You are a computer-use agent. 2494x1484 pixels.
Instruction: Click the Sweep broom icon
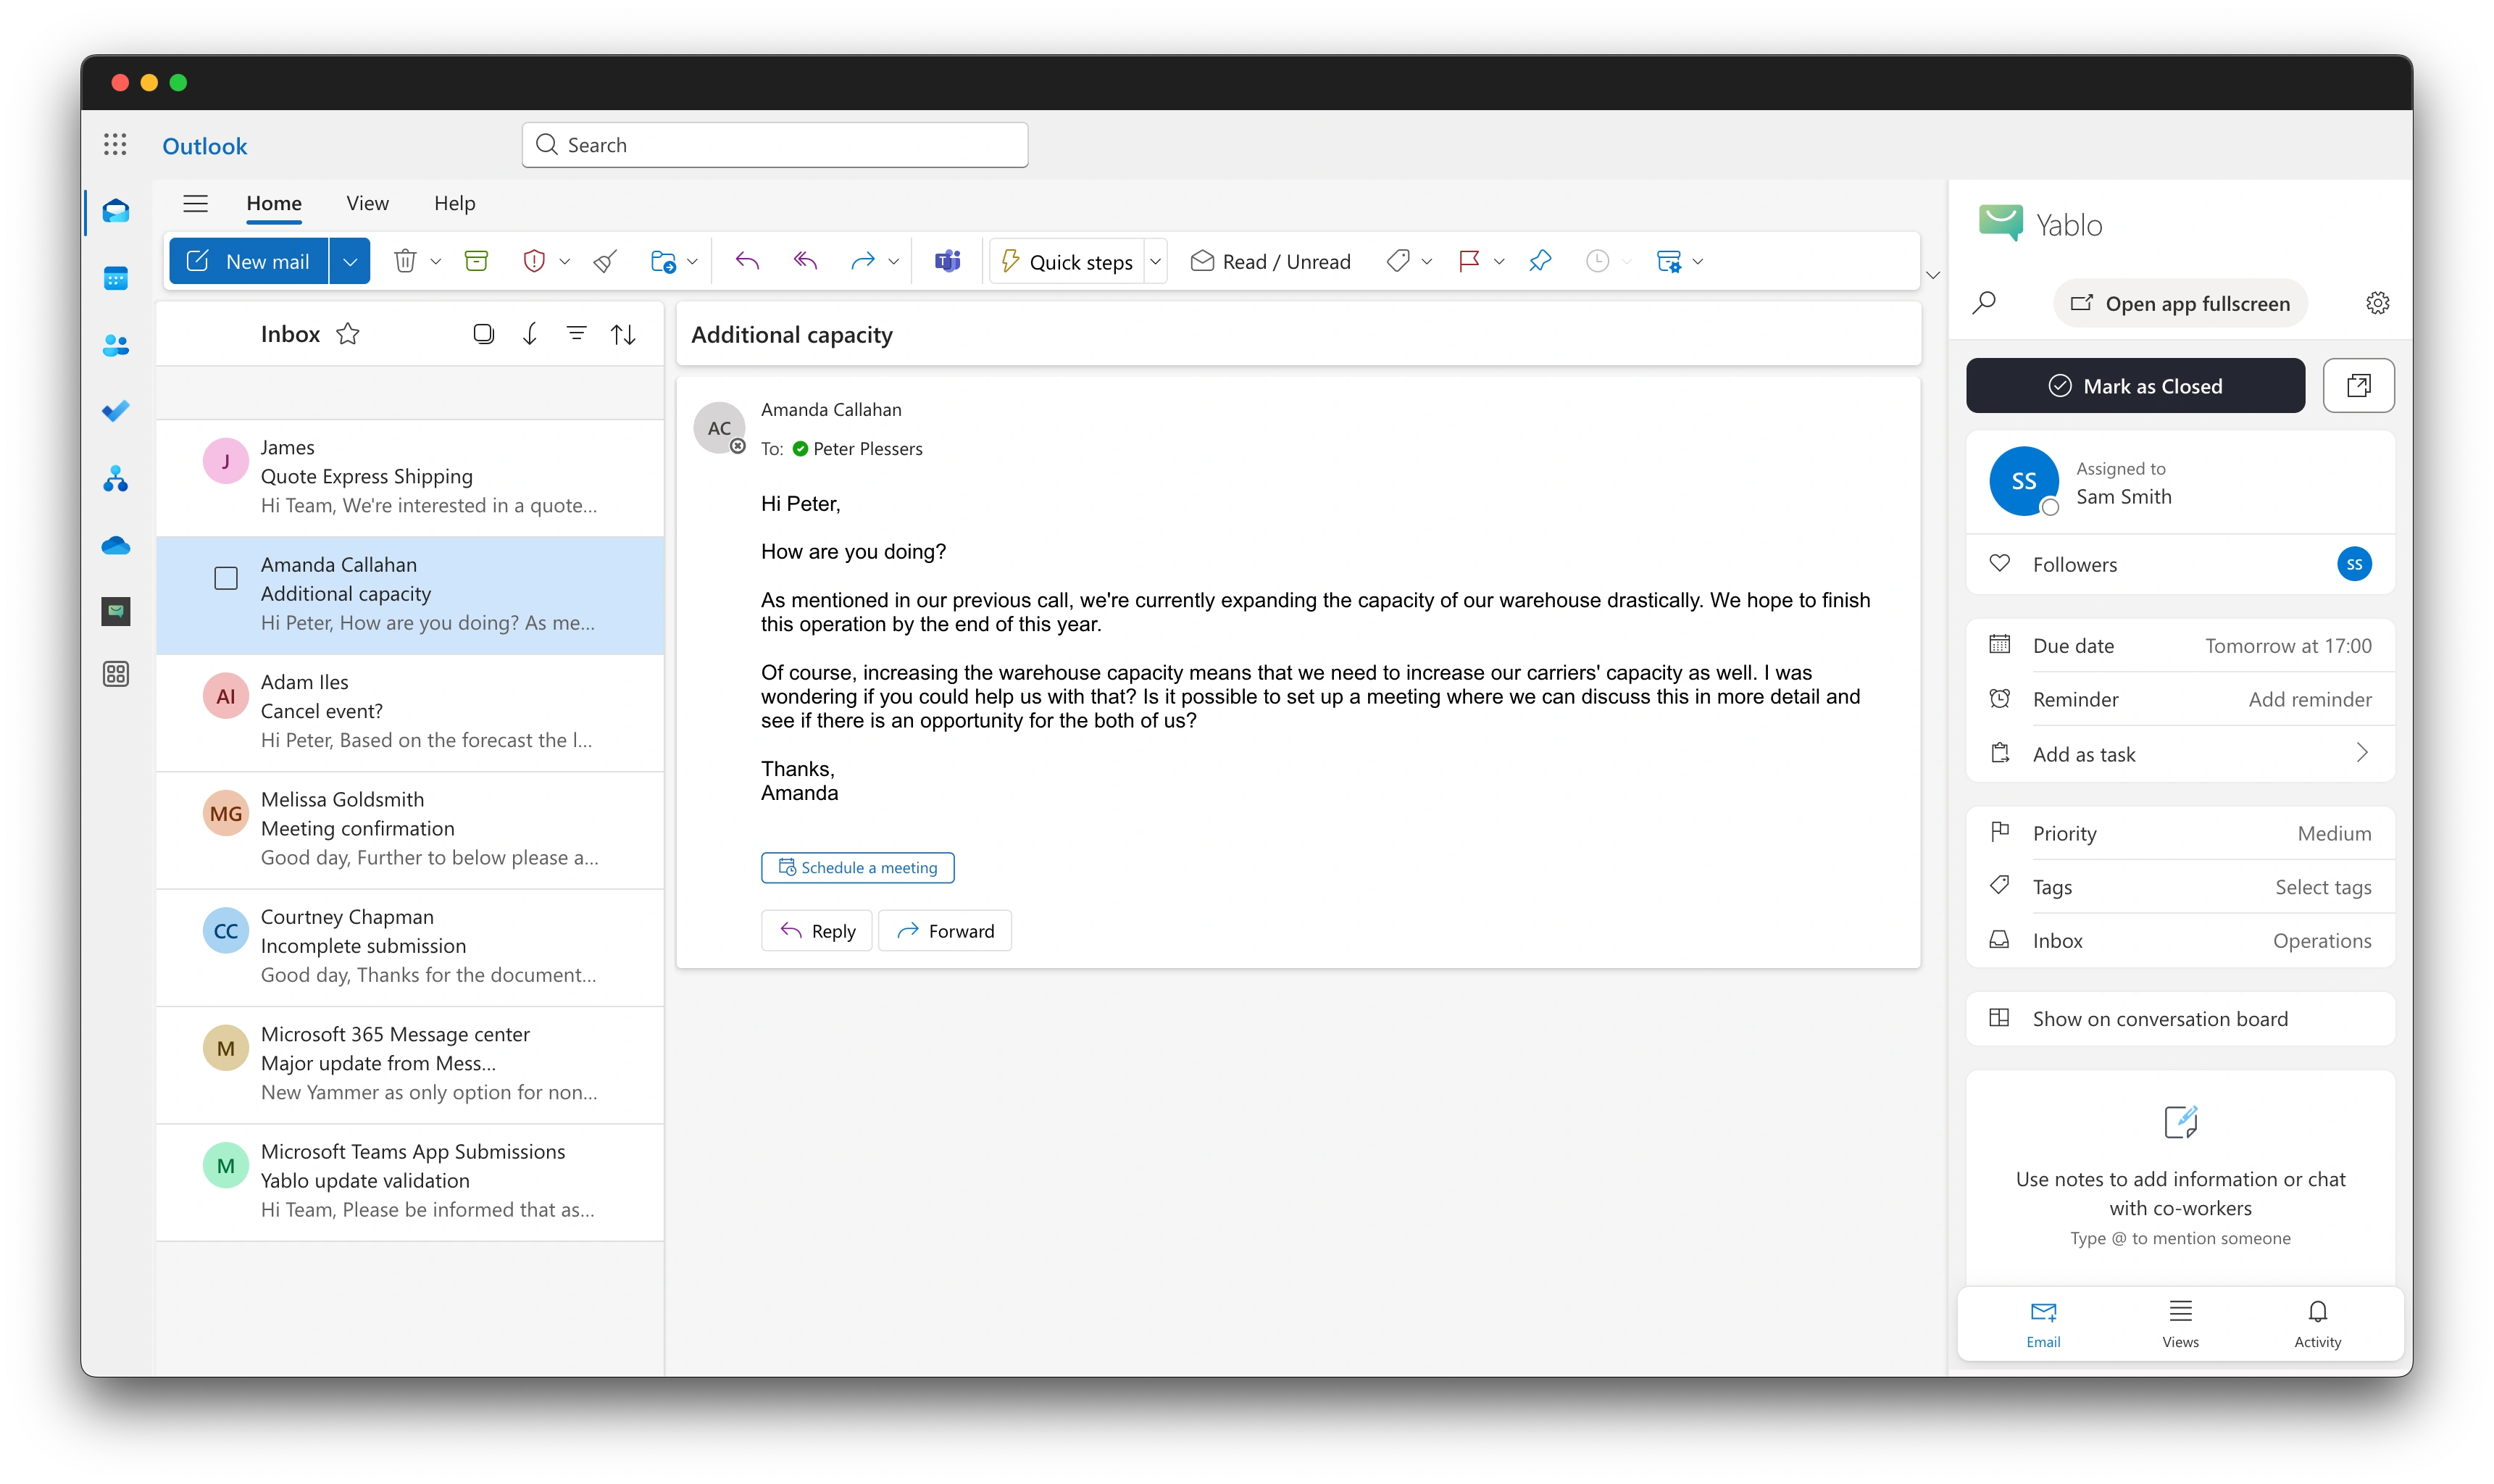click(605, 261)
